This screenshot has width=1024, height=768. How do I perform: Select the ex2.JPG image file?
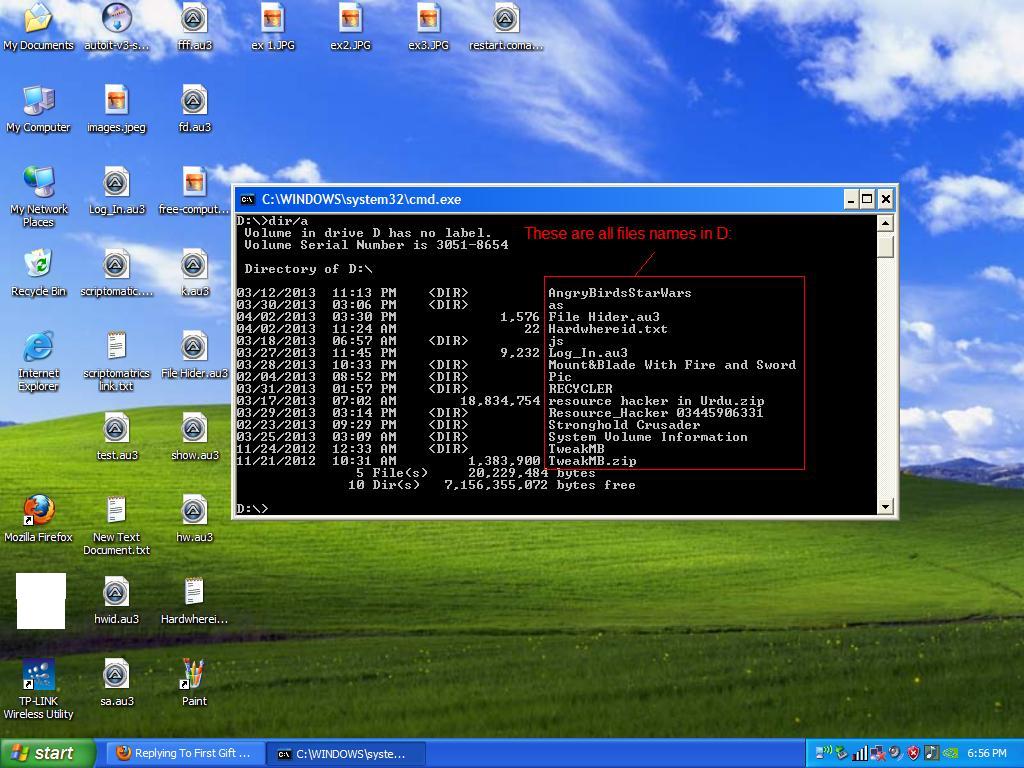(x=351, y=26)
